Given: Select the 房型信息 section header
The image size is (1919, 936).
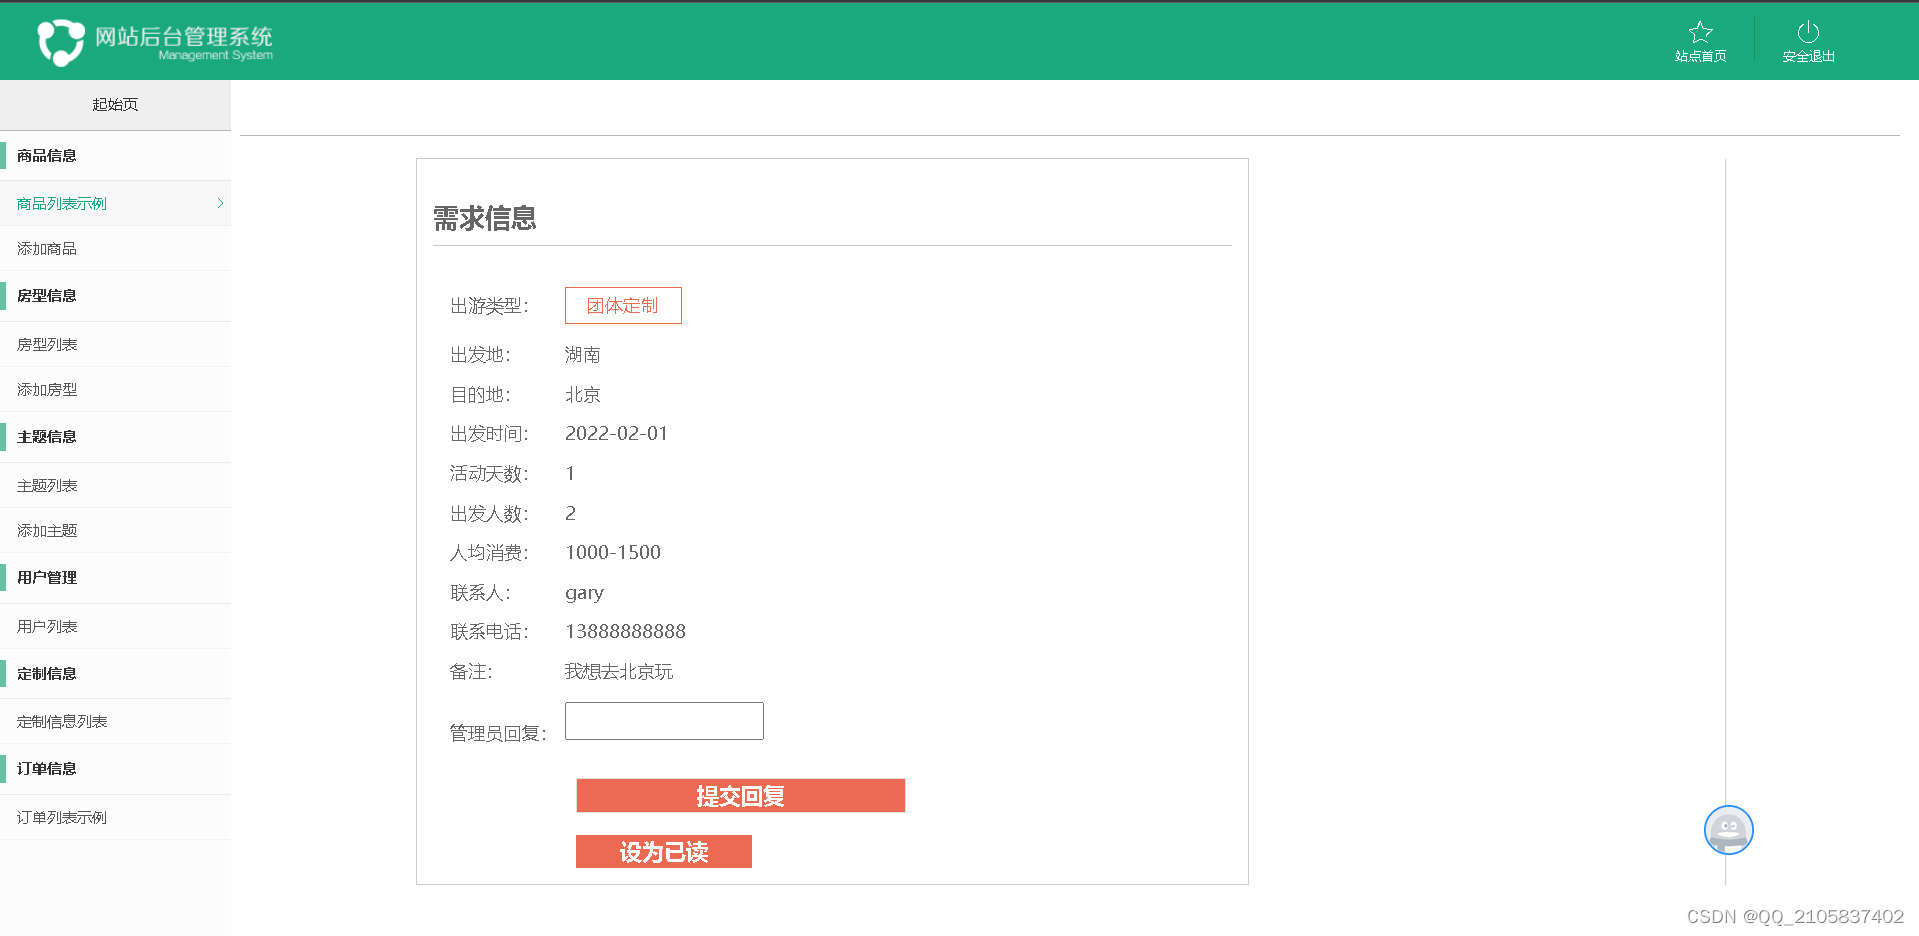Looking at the screenshot, I should pyautogui.click(x=46, y=296).
